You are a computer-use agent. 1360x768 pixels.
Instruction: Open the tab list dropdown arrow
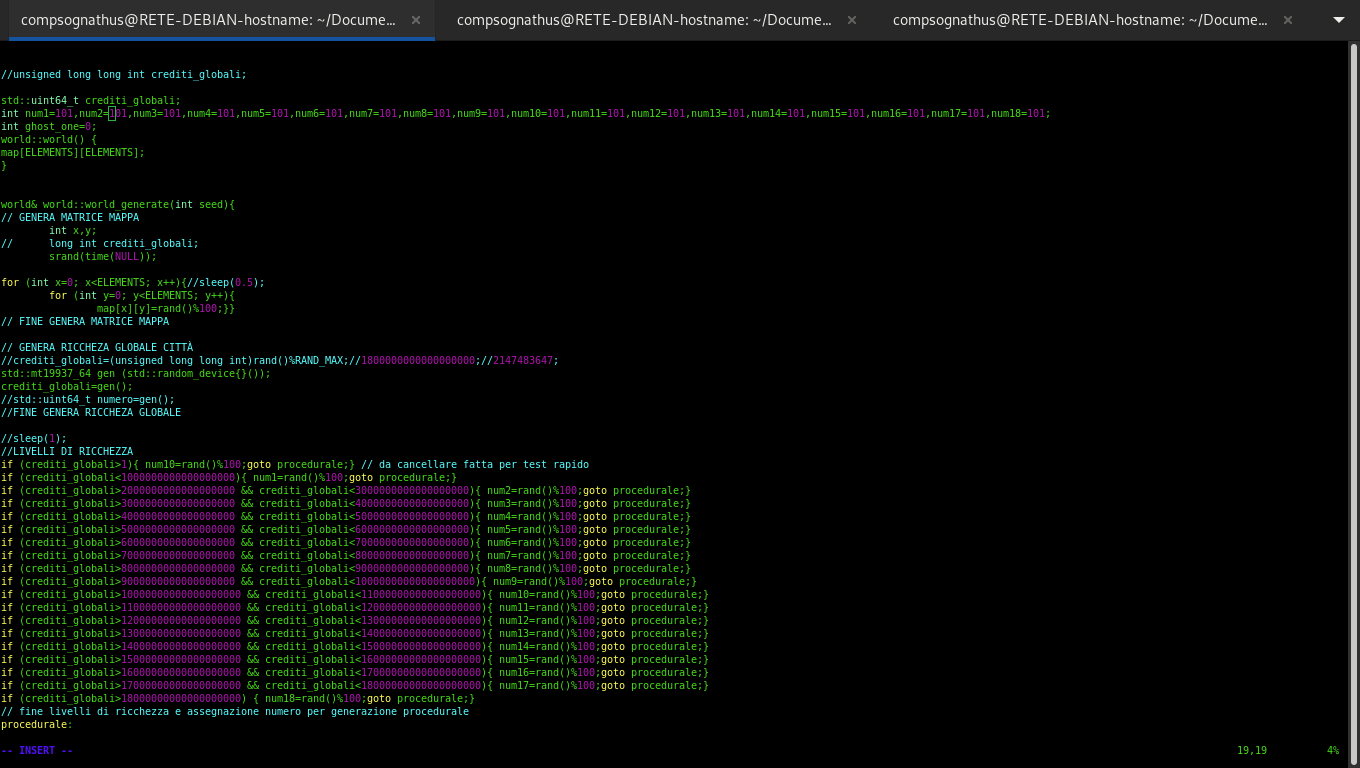(x=1339, y=20)
